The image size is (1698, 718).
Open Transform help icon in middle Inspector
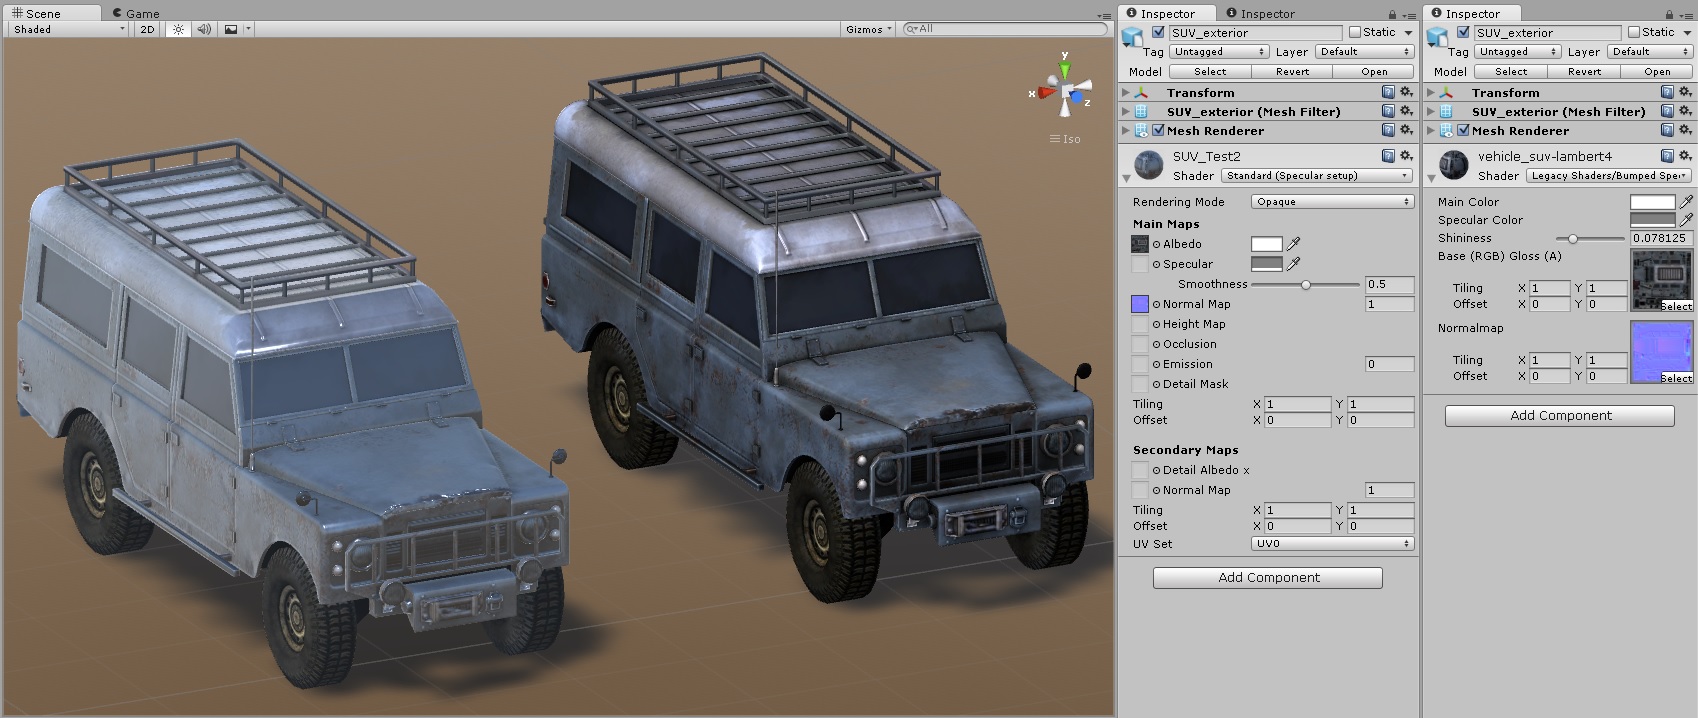(x=1388, y=92)
